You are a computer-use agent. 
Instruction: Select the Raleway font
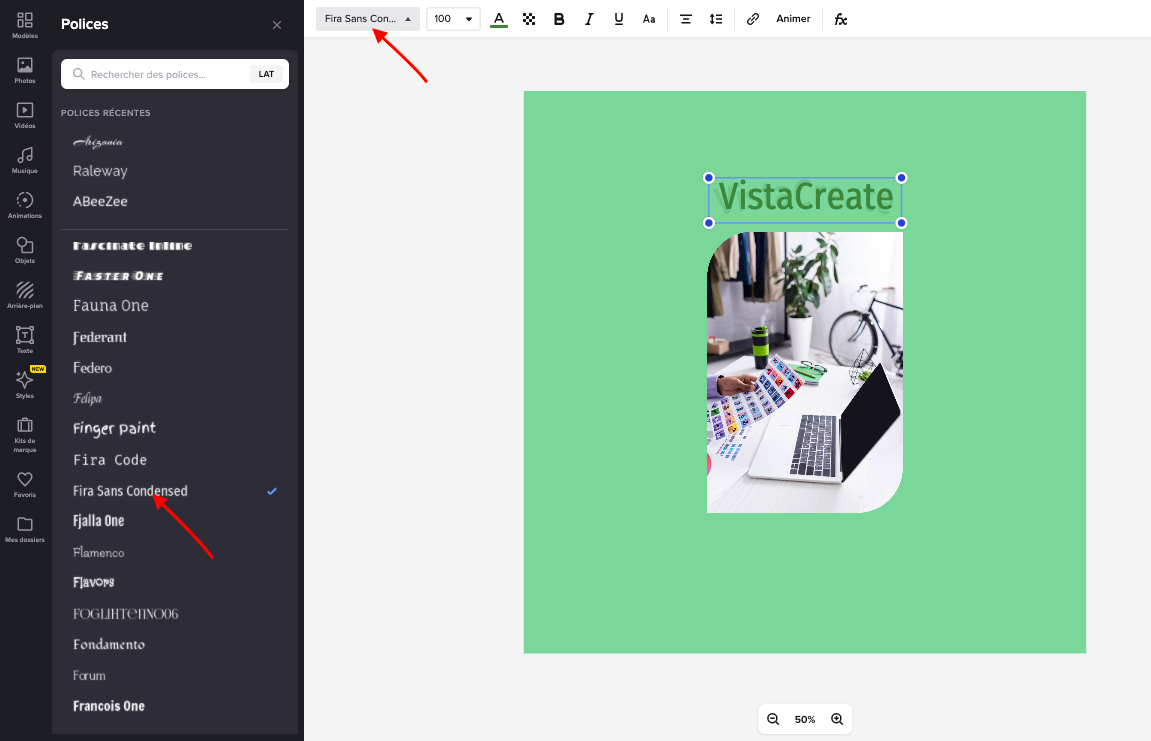[x=100, y=171]
